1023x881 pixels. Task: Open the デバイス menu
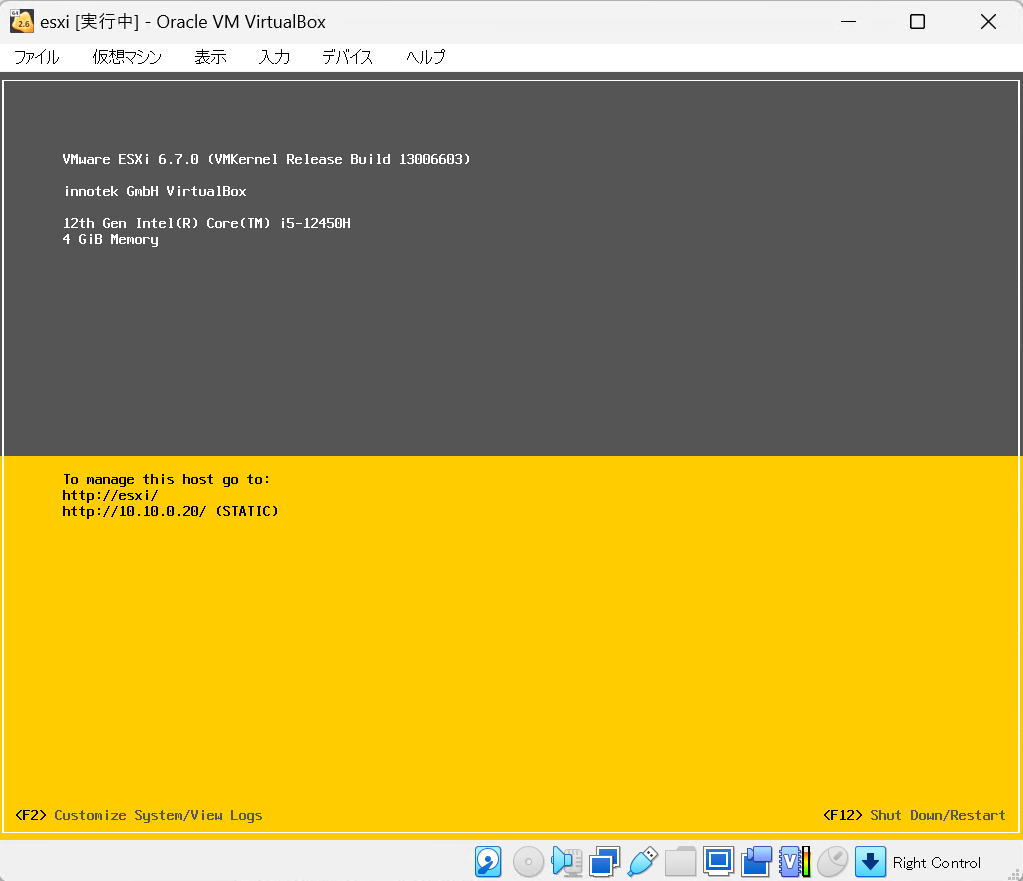347,57
